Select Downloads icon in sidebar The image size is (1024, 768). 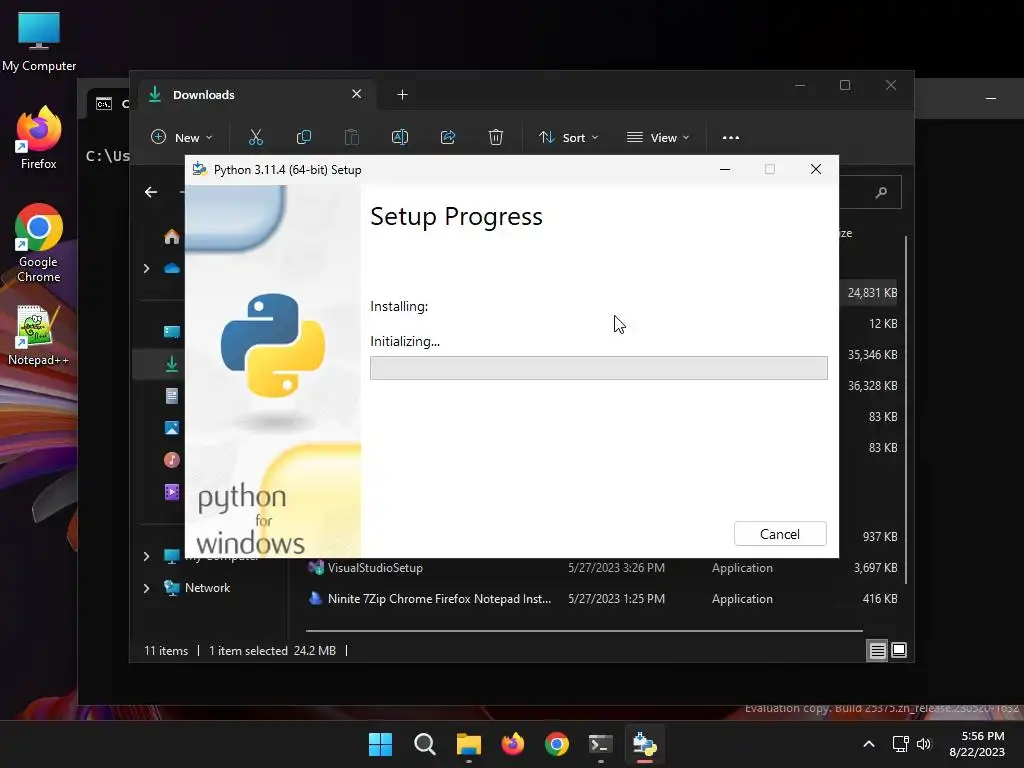pos(172,364)
